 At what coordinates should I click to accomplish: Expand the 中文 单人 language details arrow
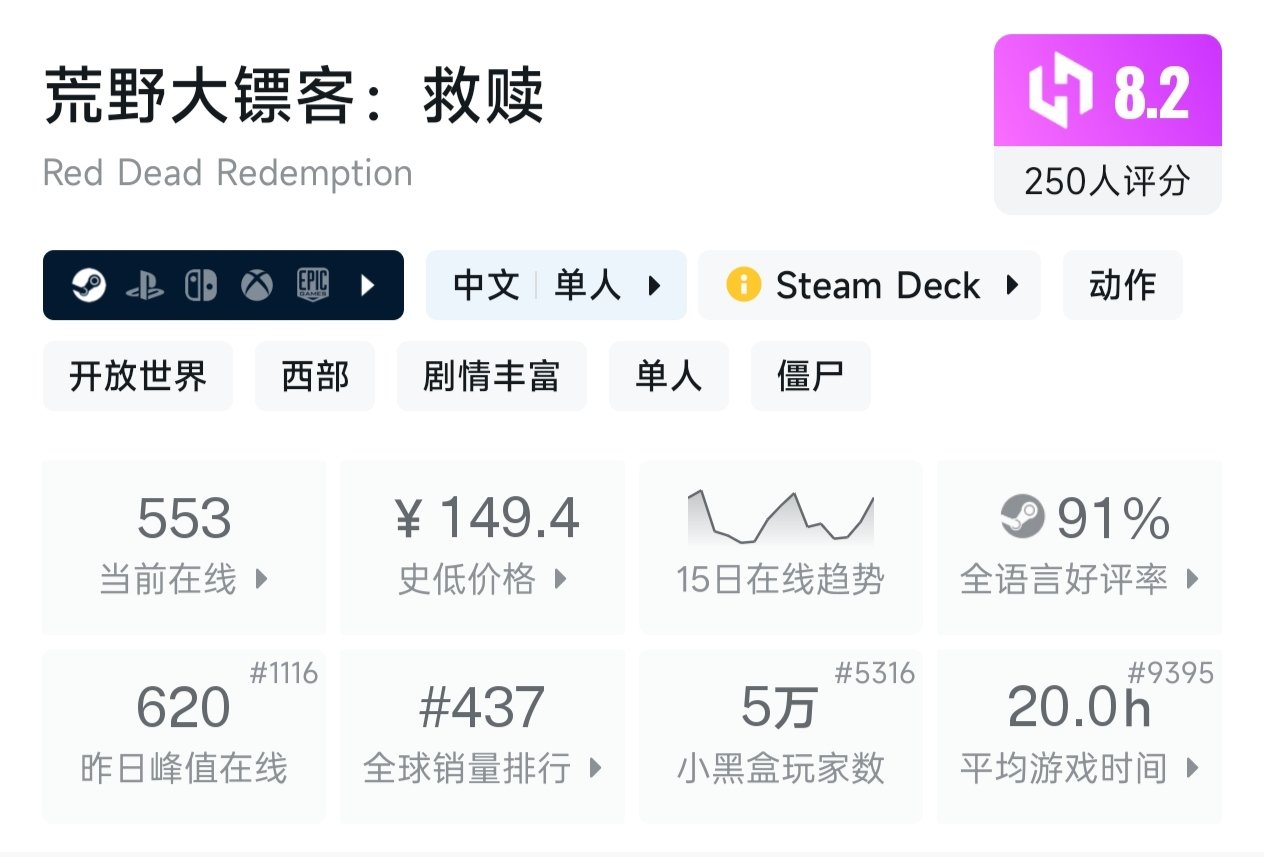[x=655, y=286]
